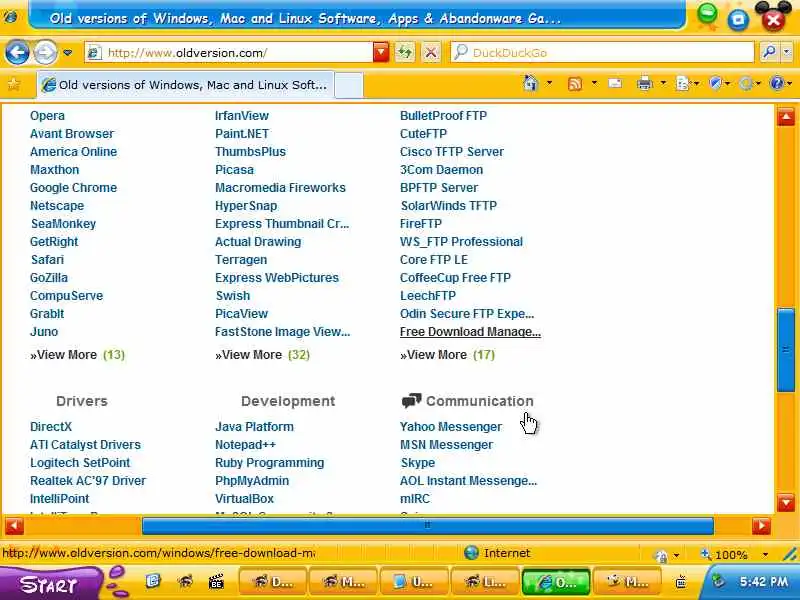Screen dimensions: 800x600
Task: Click the first quick launch icon
Action: (x=153, y=582)
